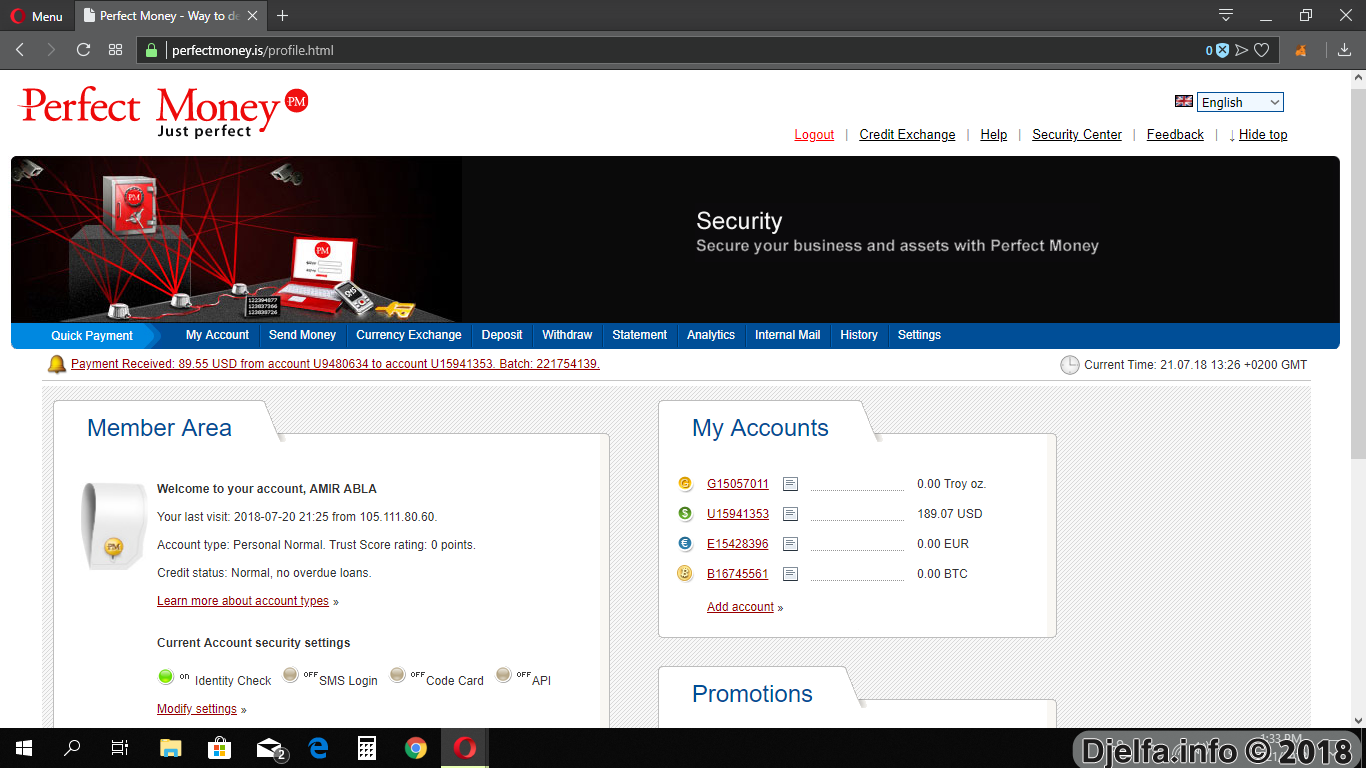Click the Hide top link
This screenshot has width=1366, height=768.
[1263, 135]
